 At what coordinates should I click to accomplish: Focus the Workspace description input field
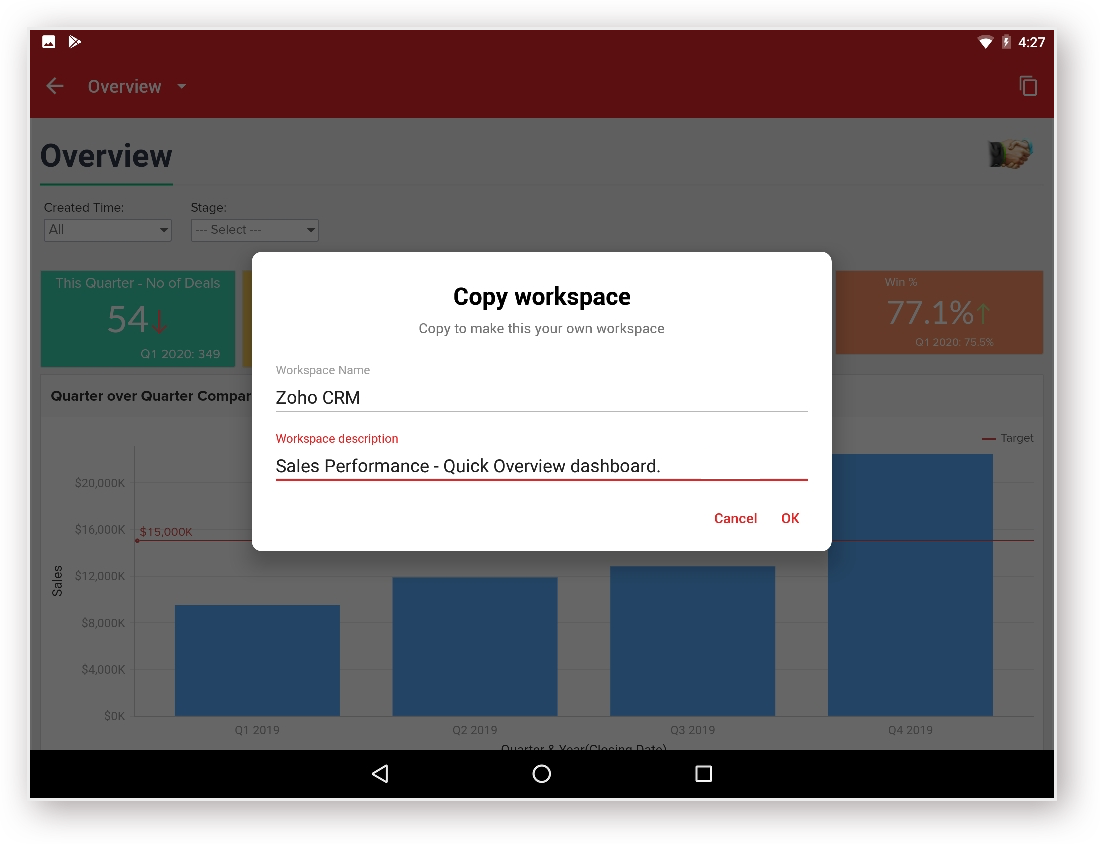click(542, 467)
